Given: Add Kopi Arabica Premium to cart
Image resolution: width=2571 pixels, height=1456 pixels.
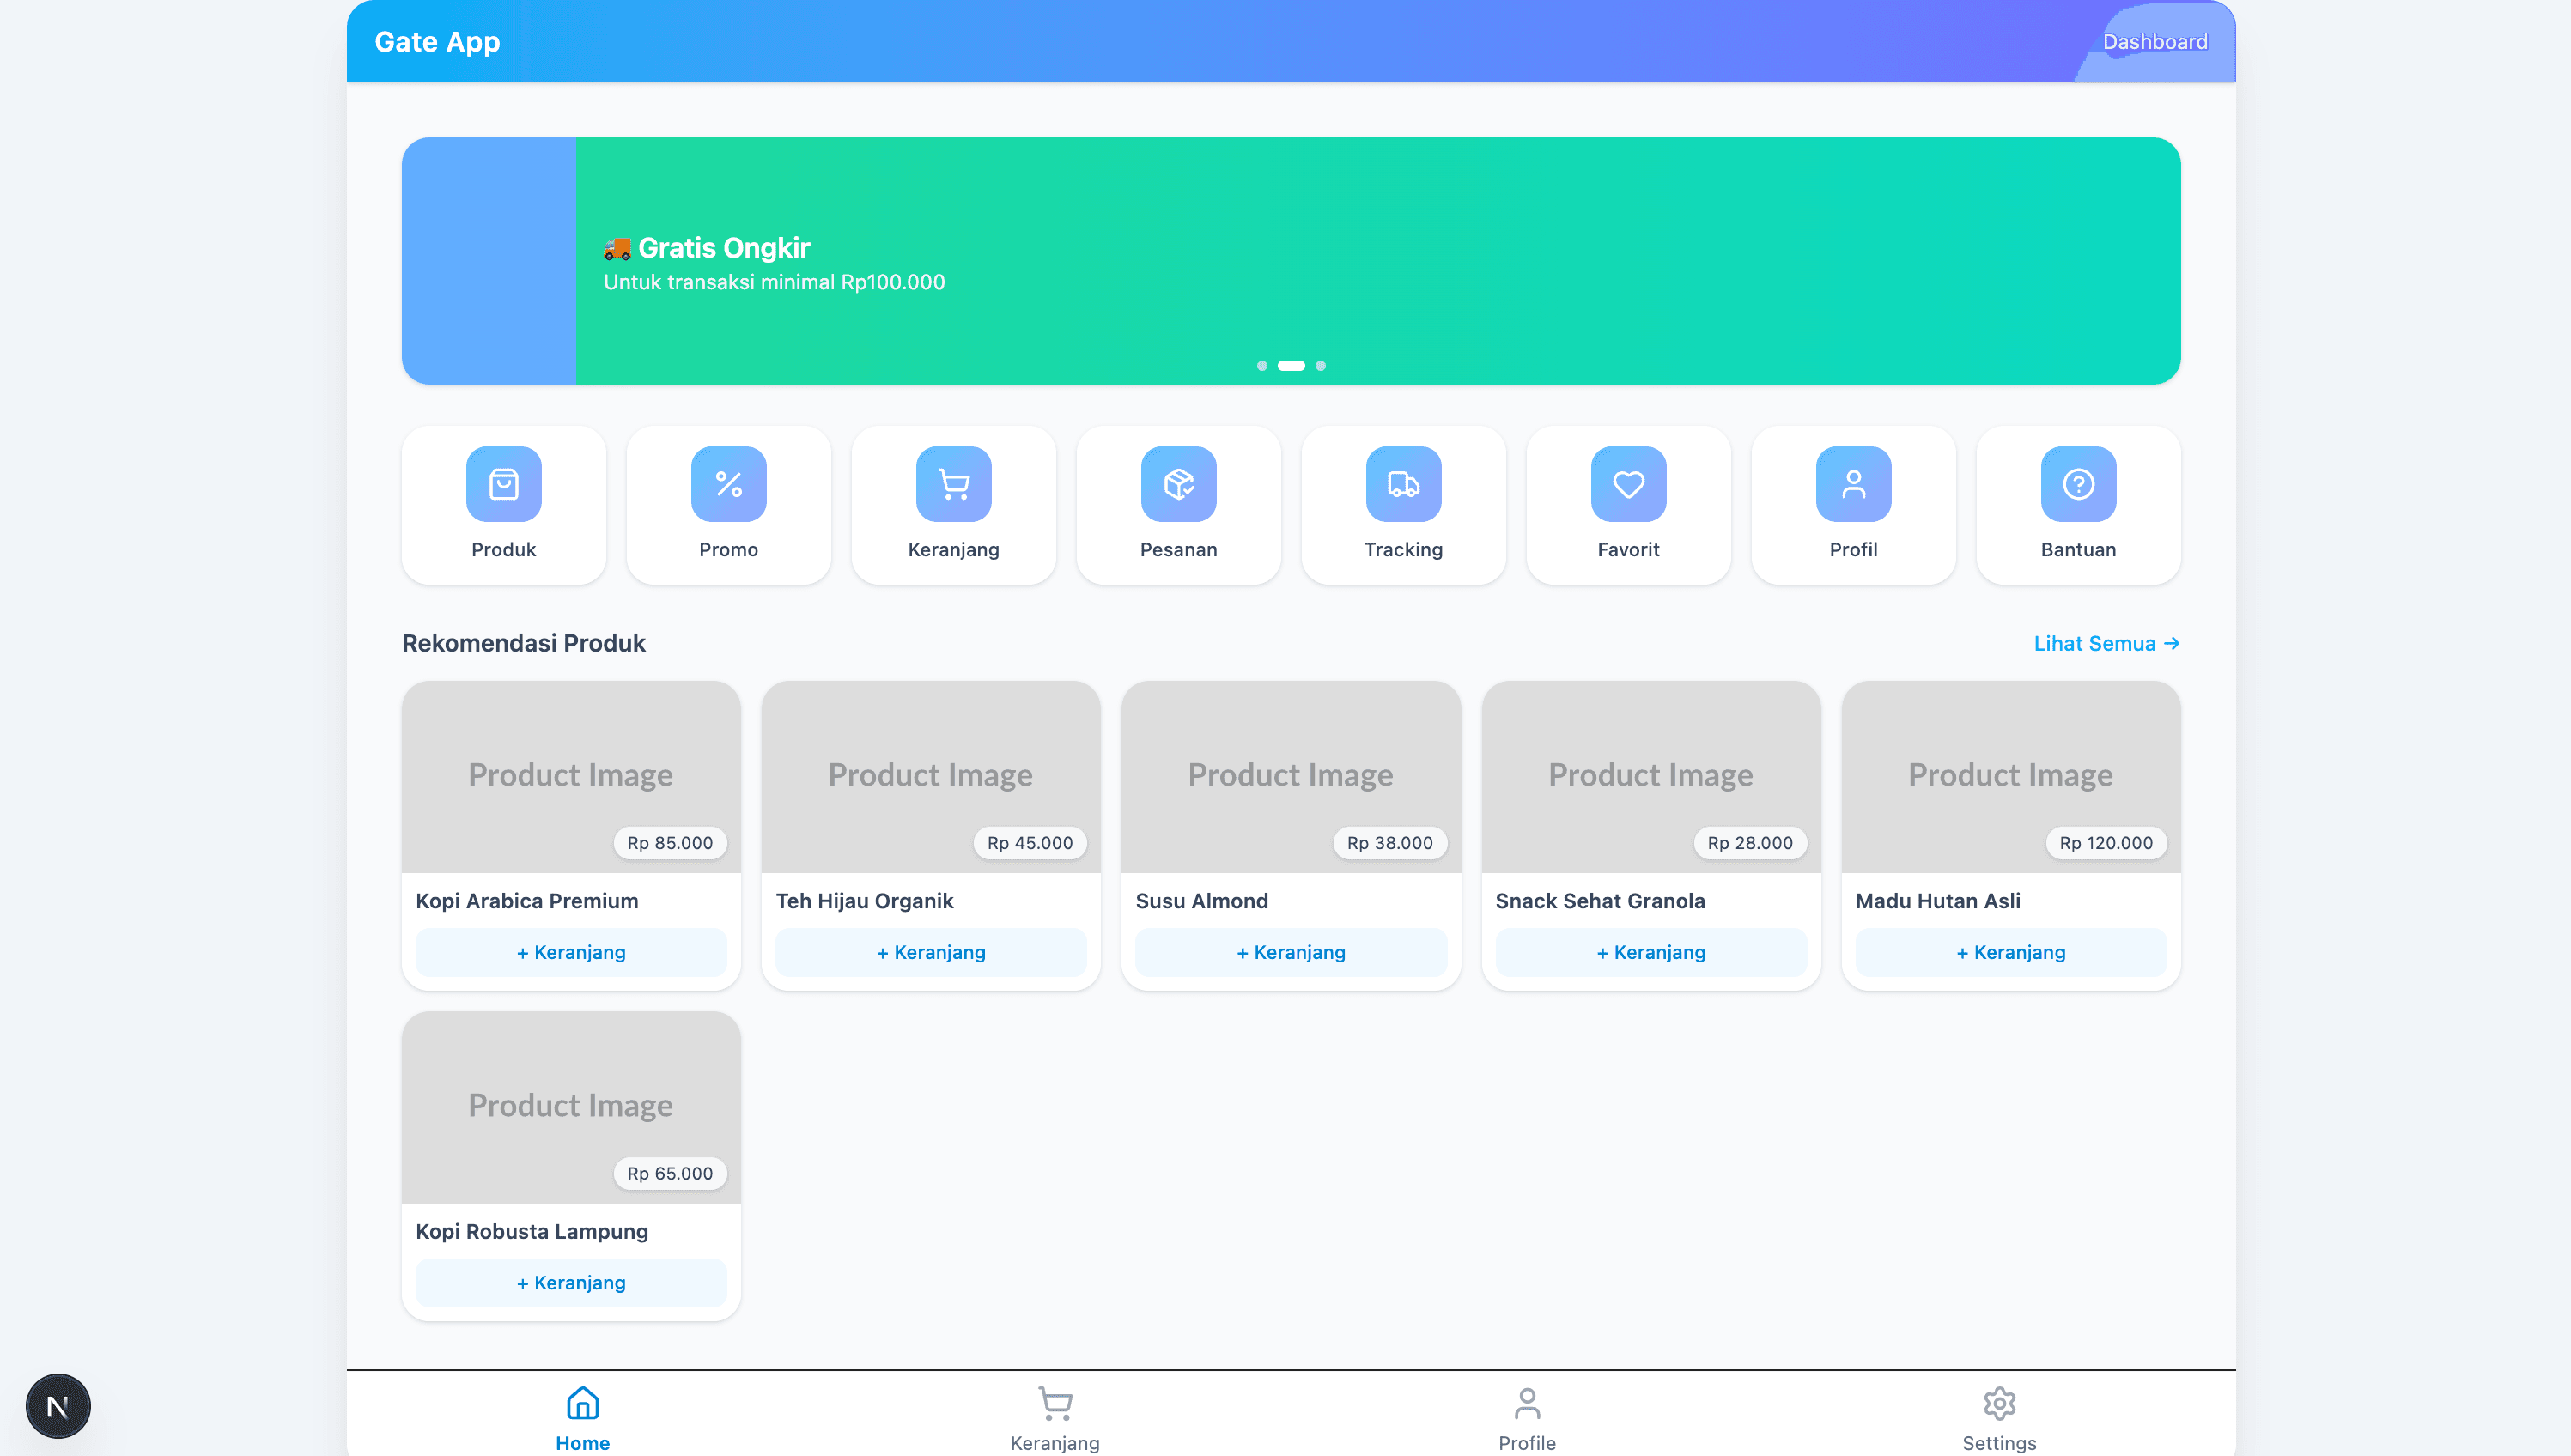Looking at the screenshot, I should click(x=571, y=952).
